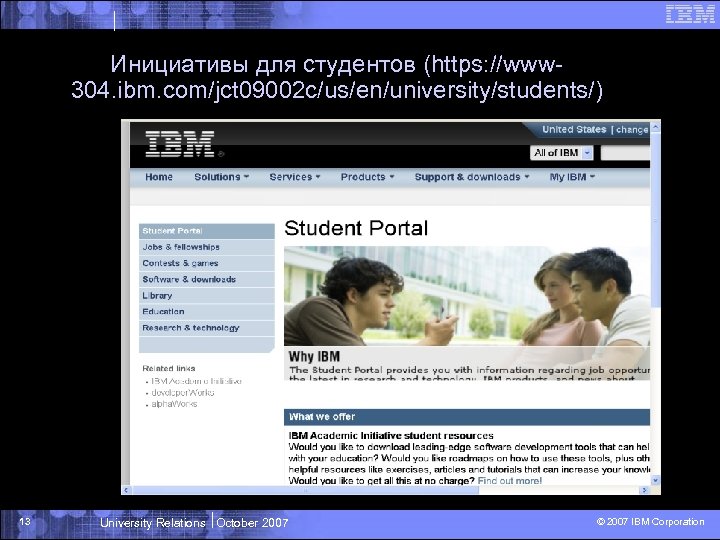Viewport: 720px width, 540px height.
Task: Click the vertical scrollbar up arrow
Action: 656,127
